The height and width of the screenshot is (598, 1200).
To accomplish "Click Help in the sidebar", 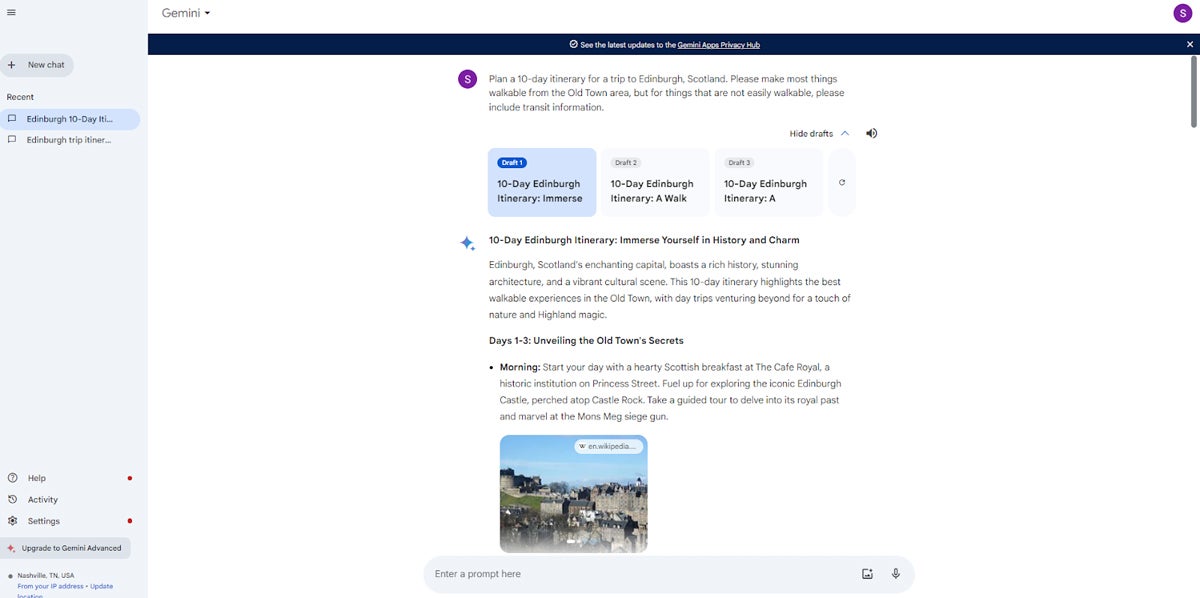I will [x=36, y=478].
